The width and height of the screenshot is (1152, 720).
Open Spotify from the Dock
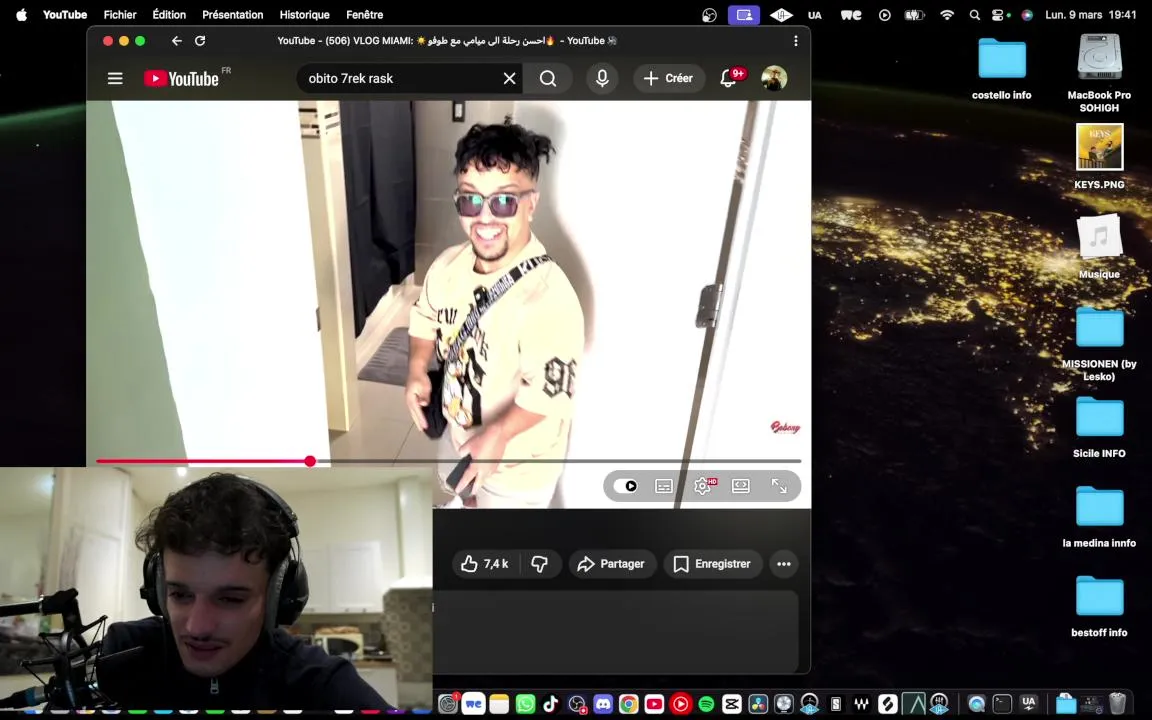706,703
